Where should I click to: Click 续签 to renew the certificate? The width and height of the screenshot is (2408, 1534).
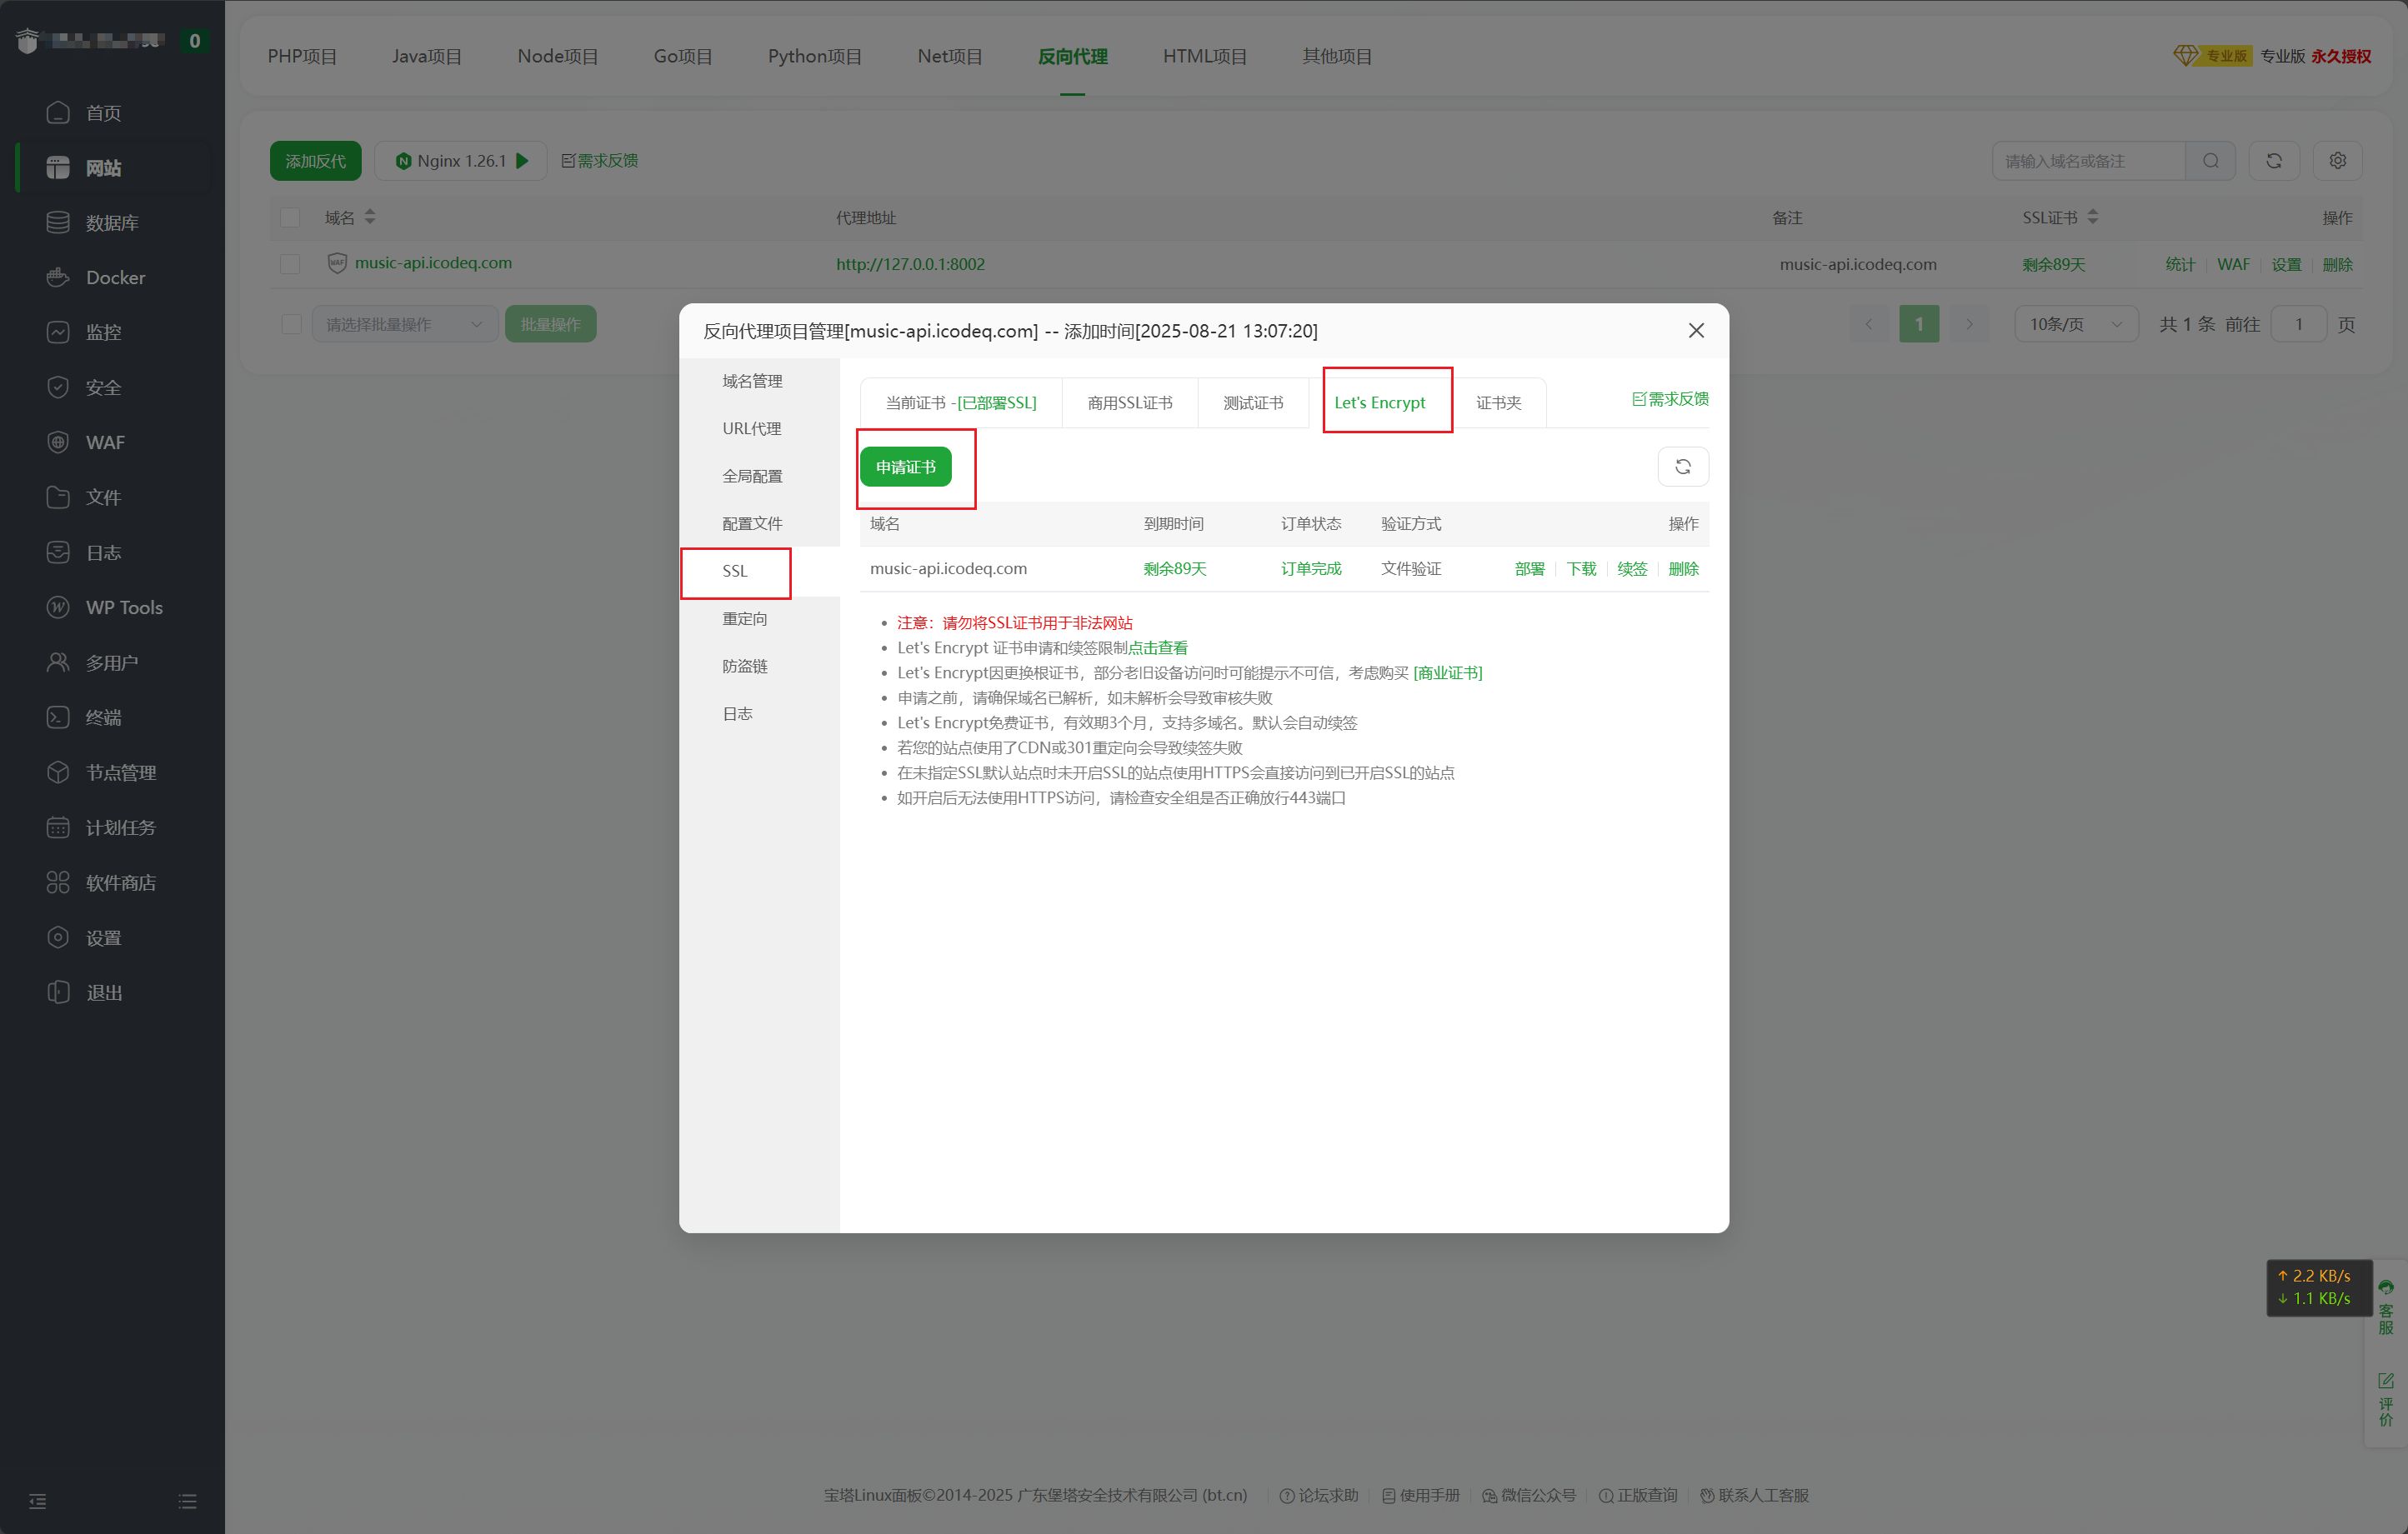(x=1632, y=568)
